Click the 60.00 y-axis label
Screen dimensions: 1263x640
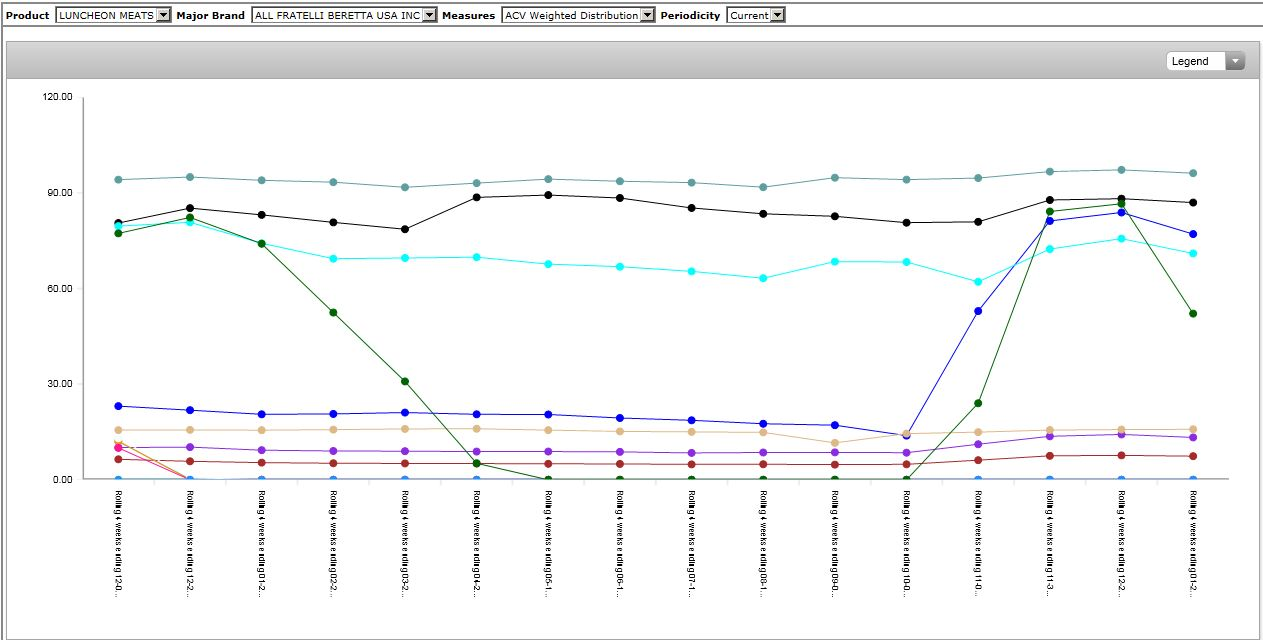pos(58,289)
